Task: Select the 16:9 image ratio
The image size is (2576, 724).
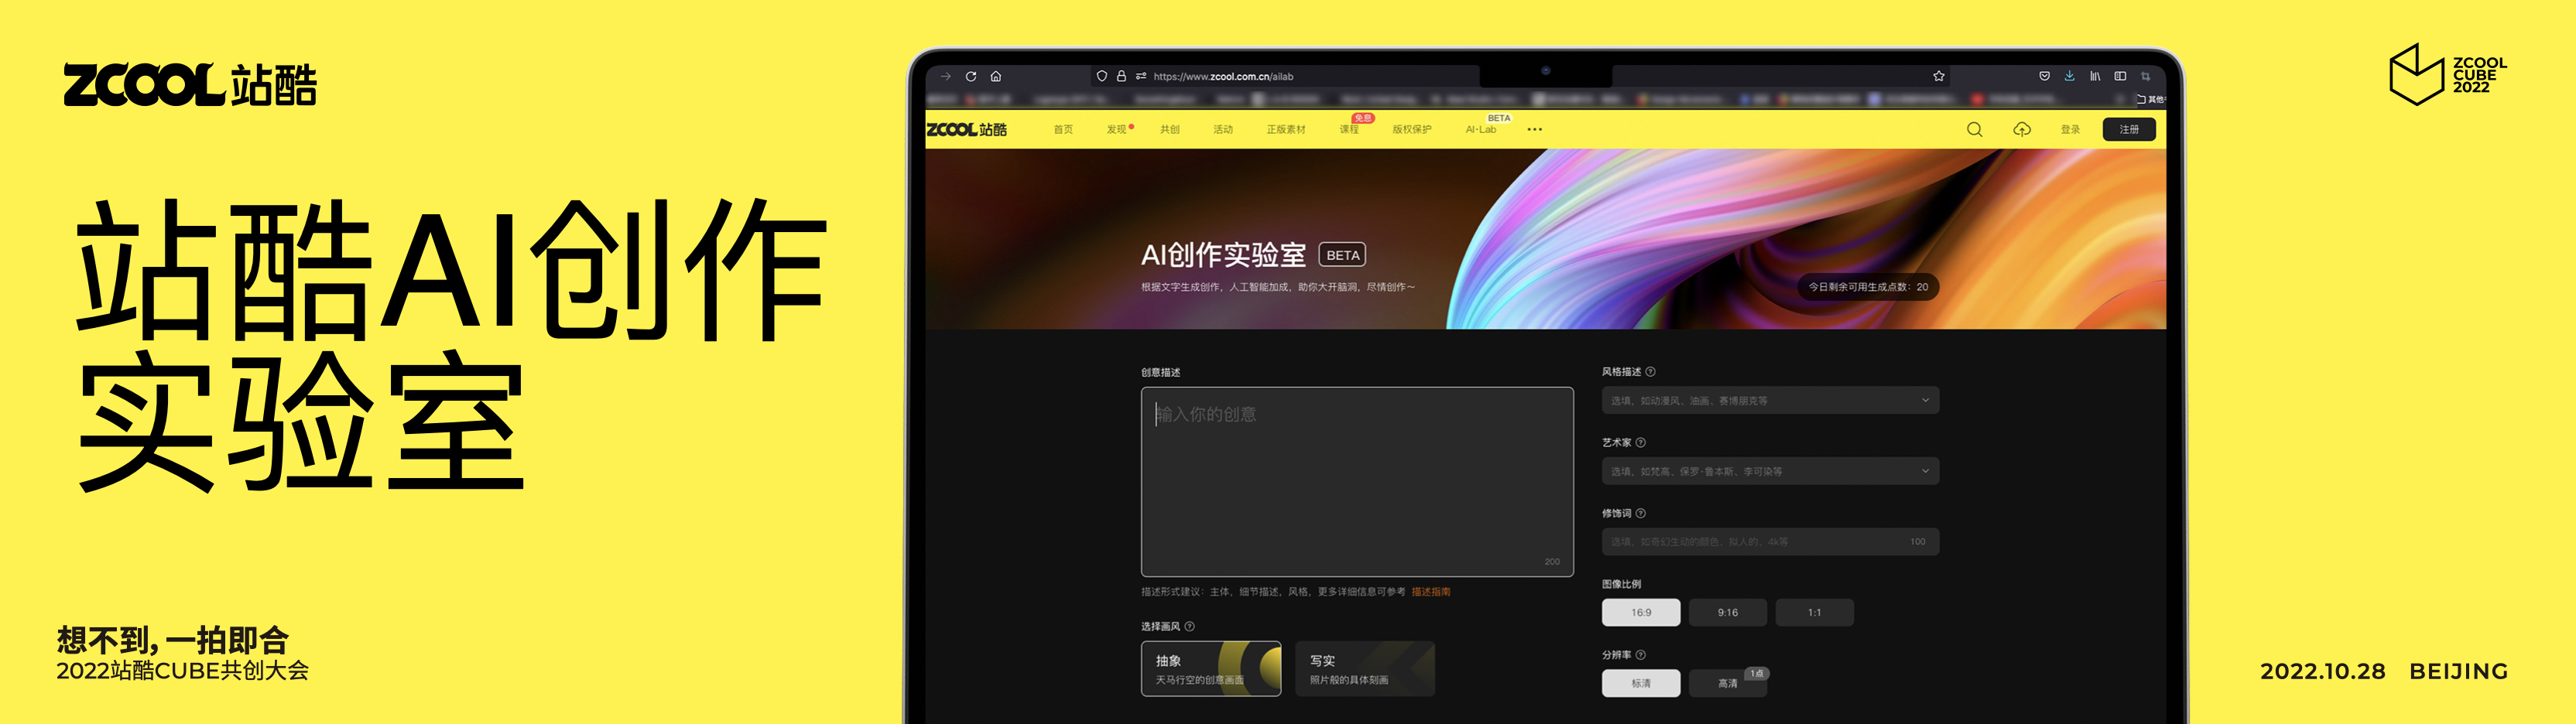Action: click(x=1641, y=613)
